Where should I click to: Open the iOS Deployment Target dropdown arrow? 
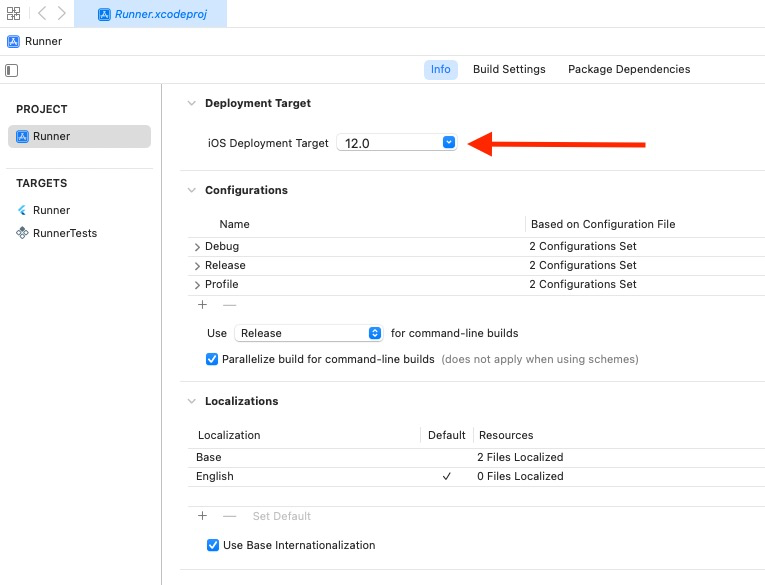[x=449, y=142]
